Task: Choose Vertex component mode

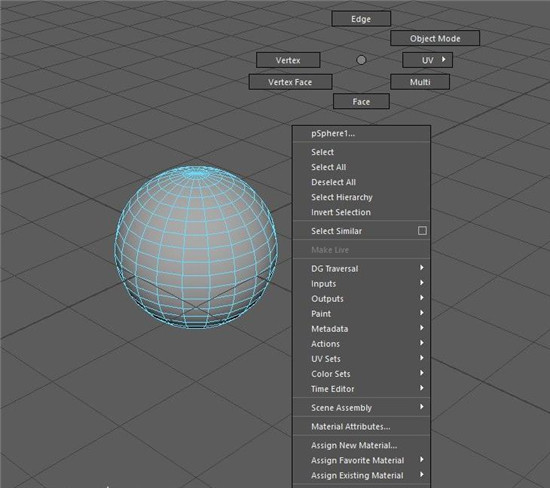Action: (x=288, y=60)
